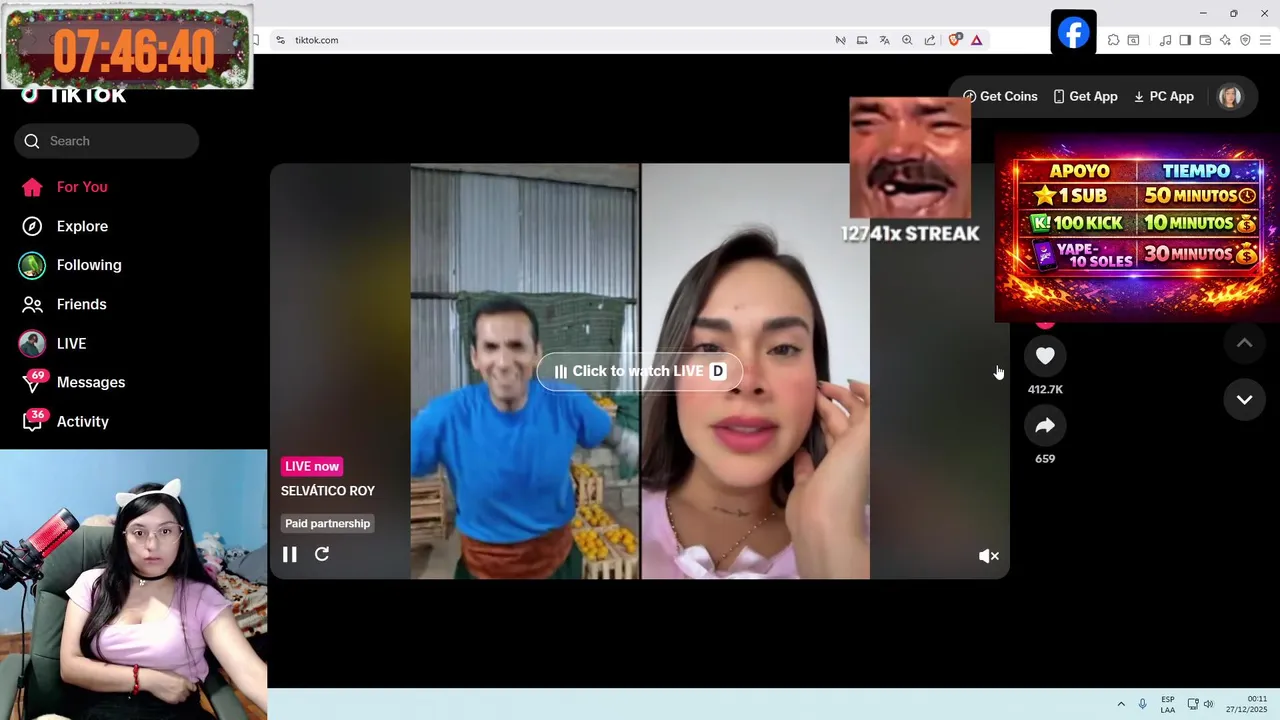Download the PC App
The width and height of the screenshot is (1280, 720).
coord(1163,96)
